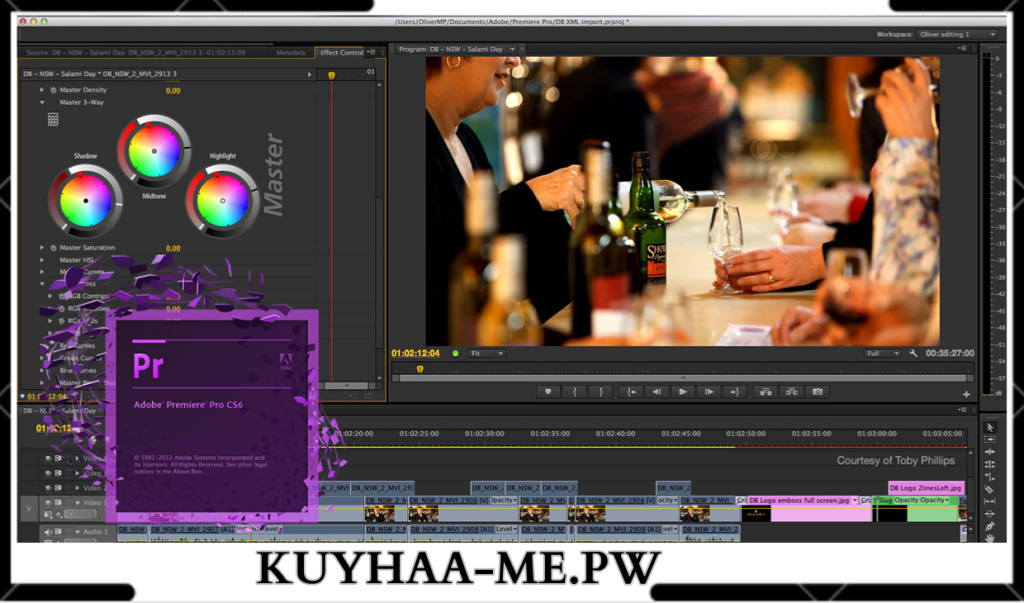Click the Lift button
This screenshot has width=1024, height=603.
click(765, 392)
